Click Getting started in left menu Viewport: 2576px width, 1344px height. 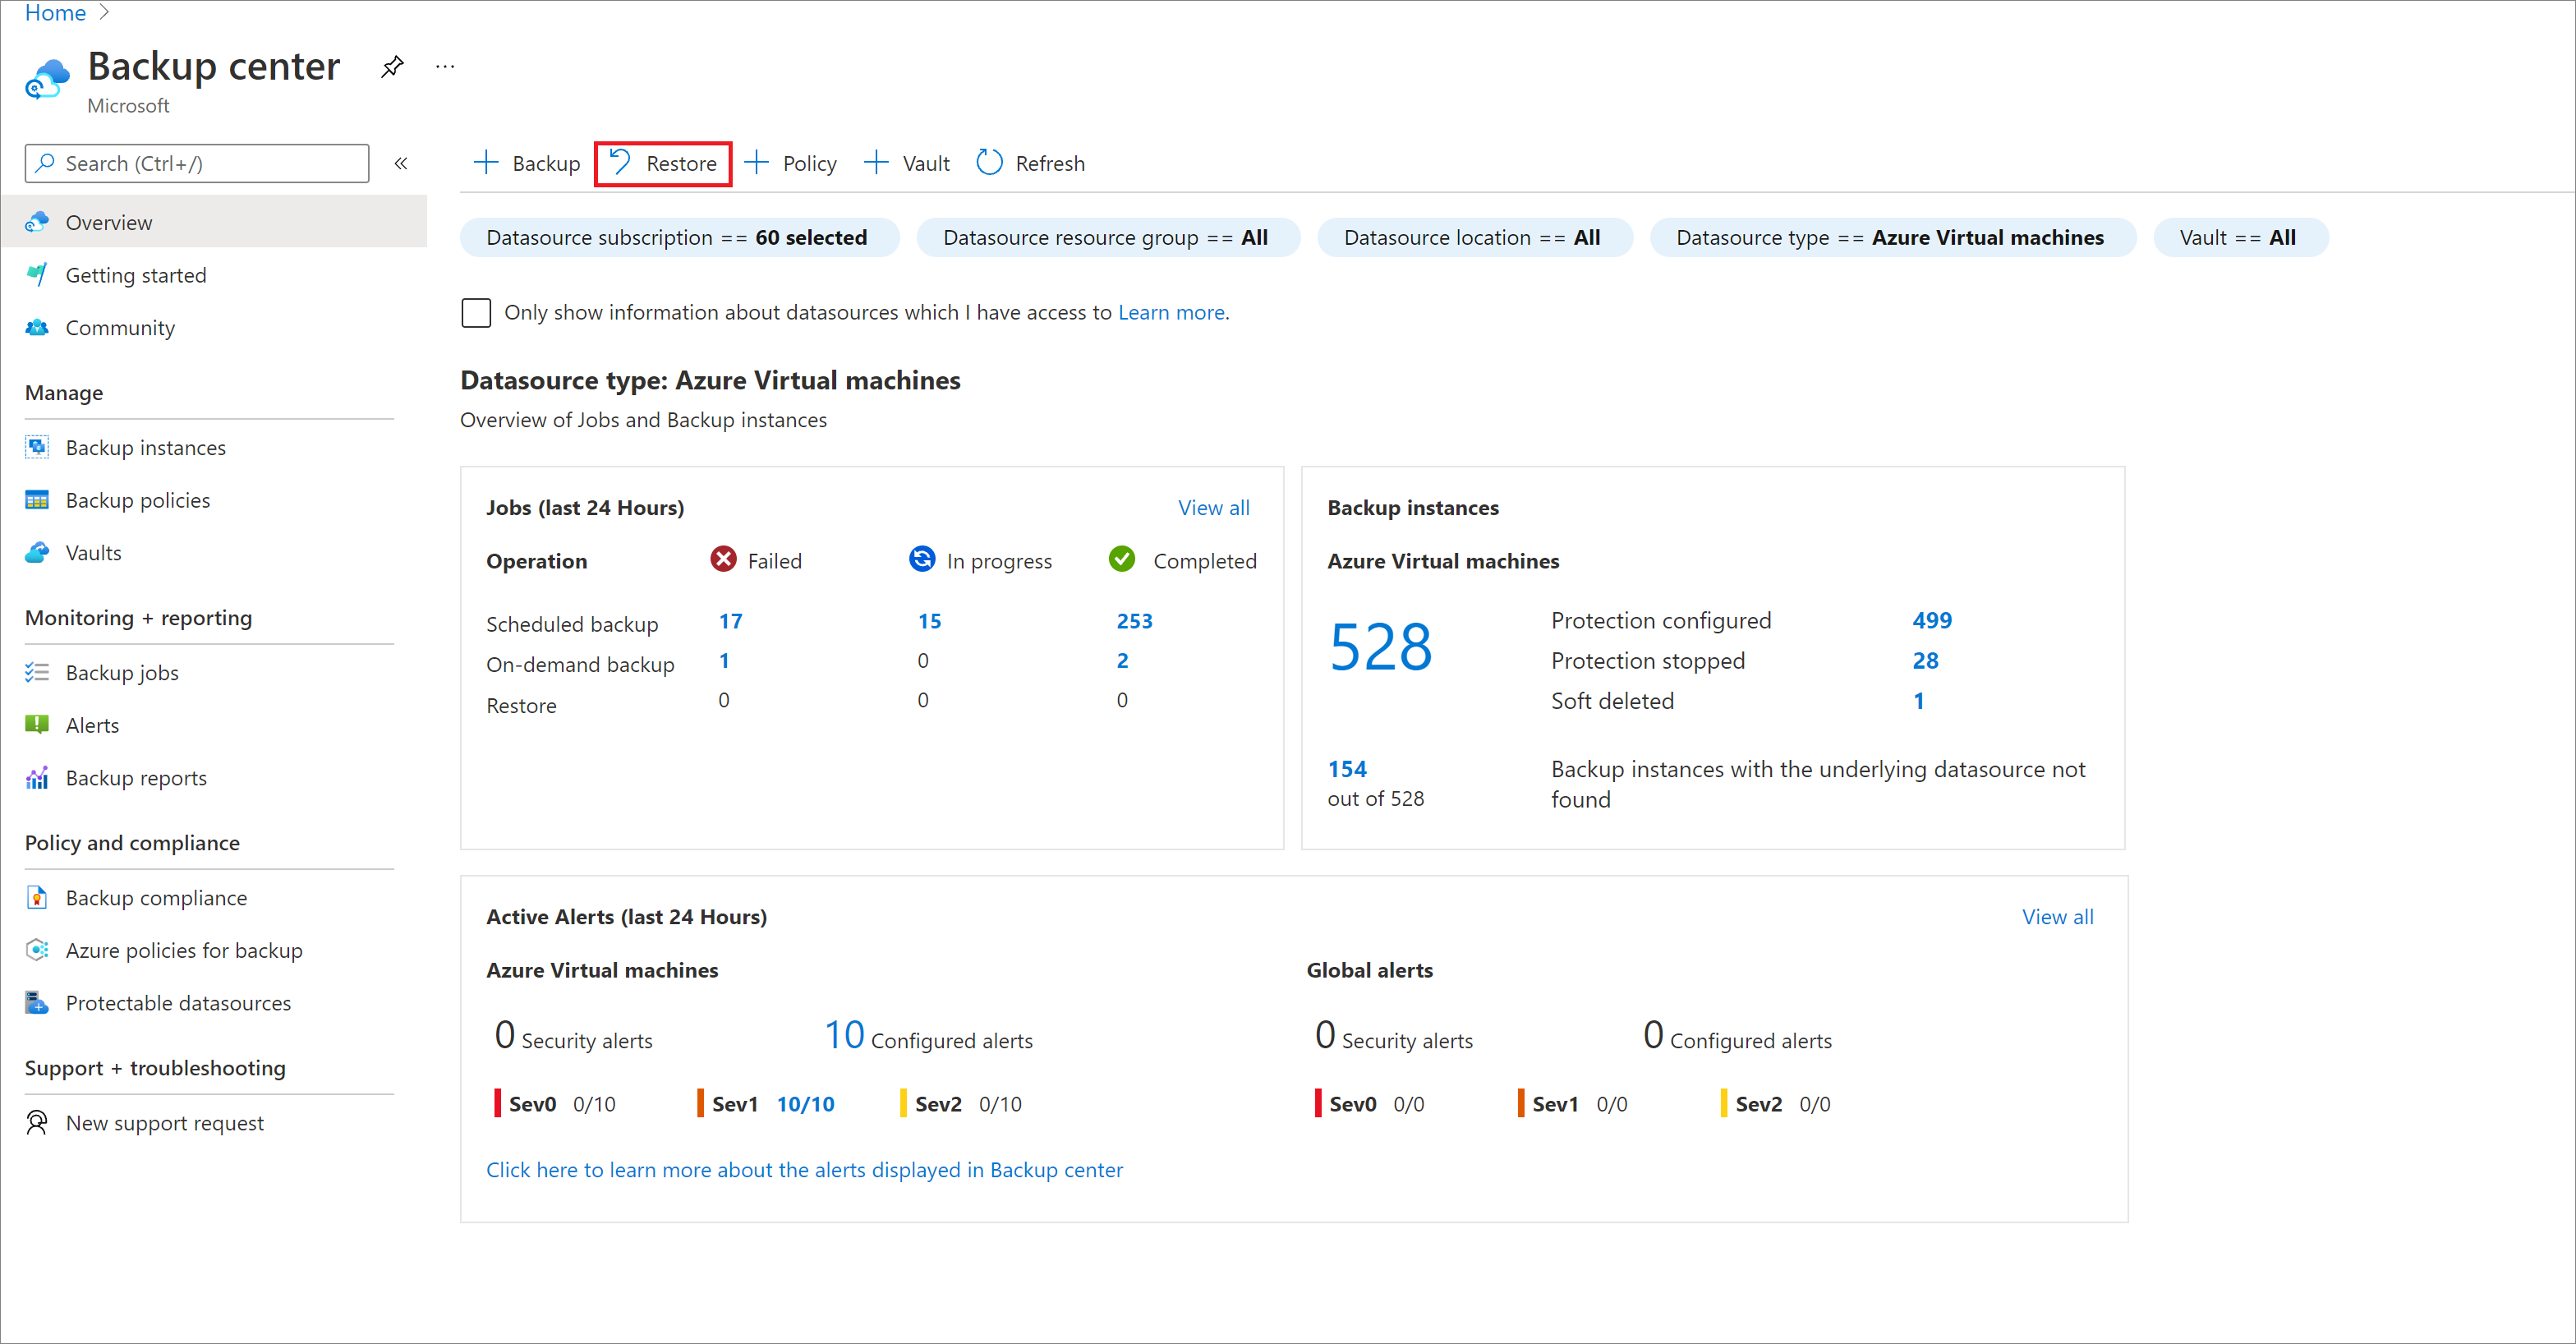click(138, 274)
